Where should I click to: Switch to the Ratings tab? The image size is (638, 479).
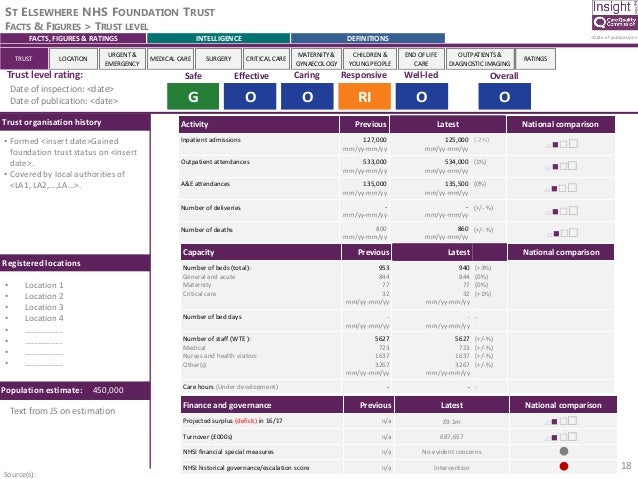(535, 59)
